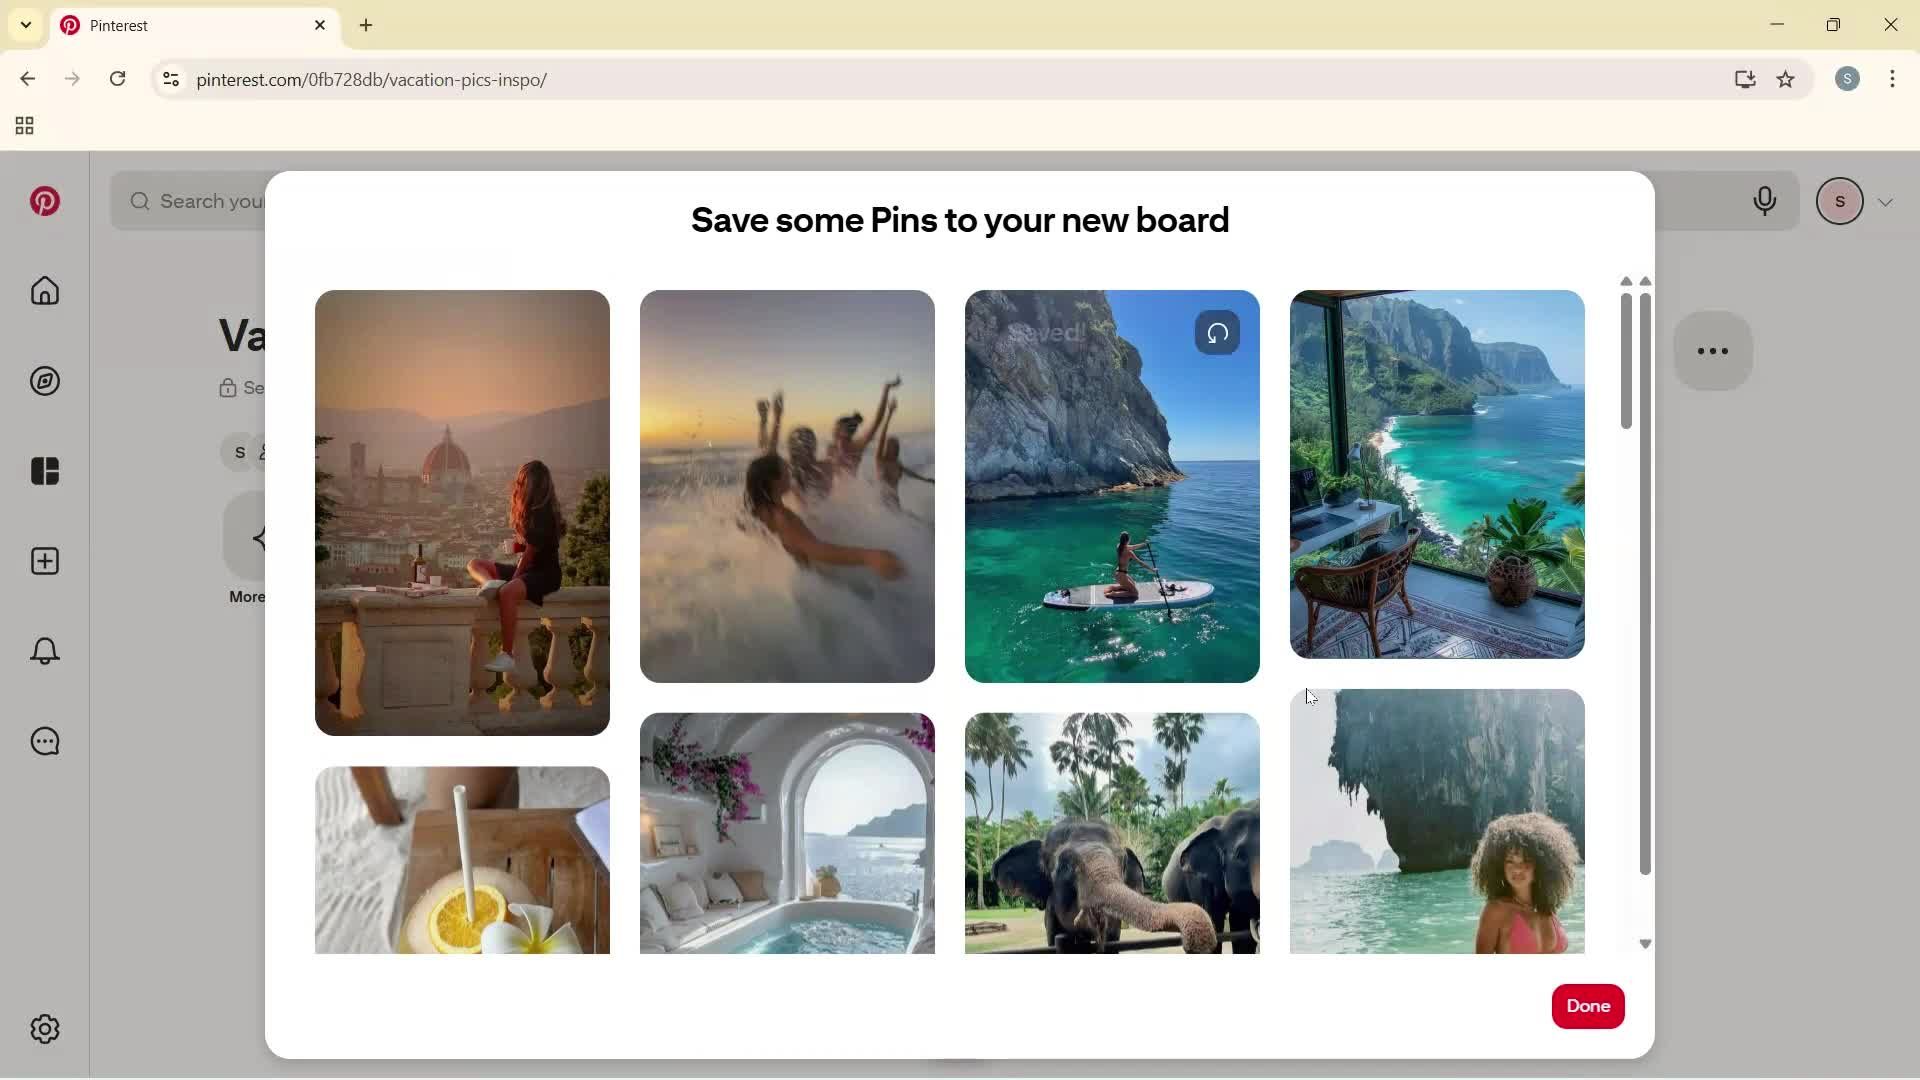Undo saving the paddleboard pin

pos(1217,333)
